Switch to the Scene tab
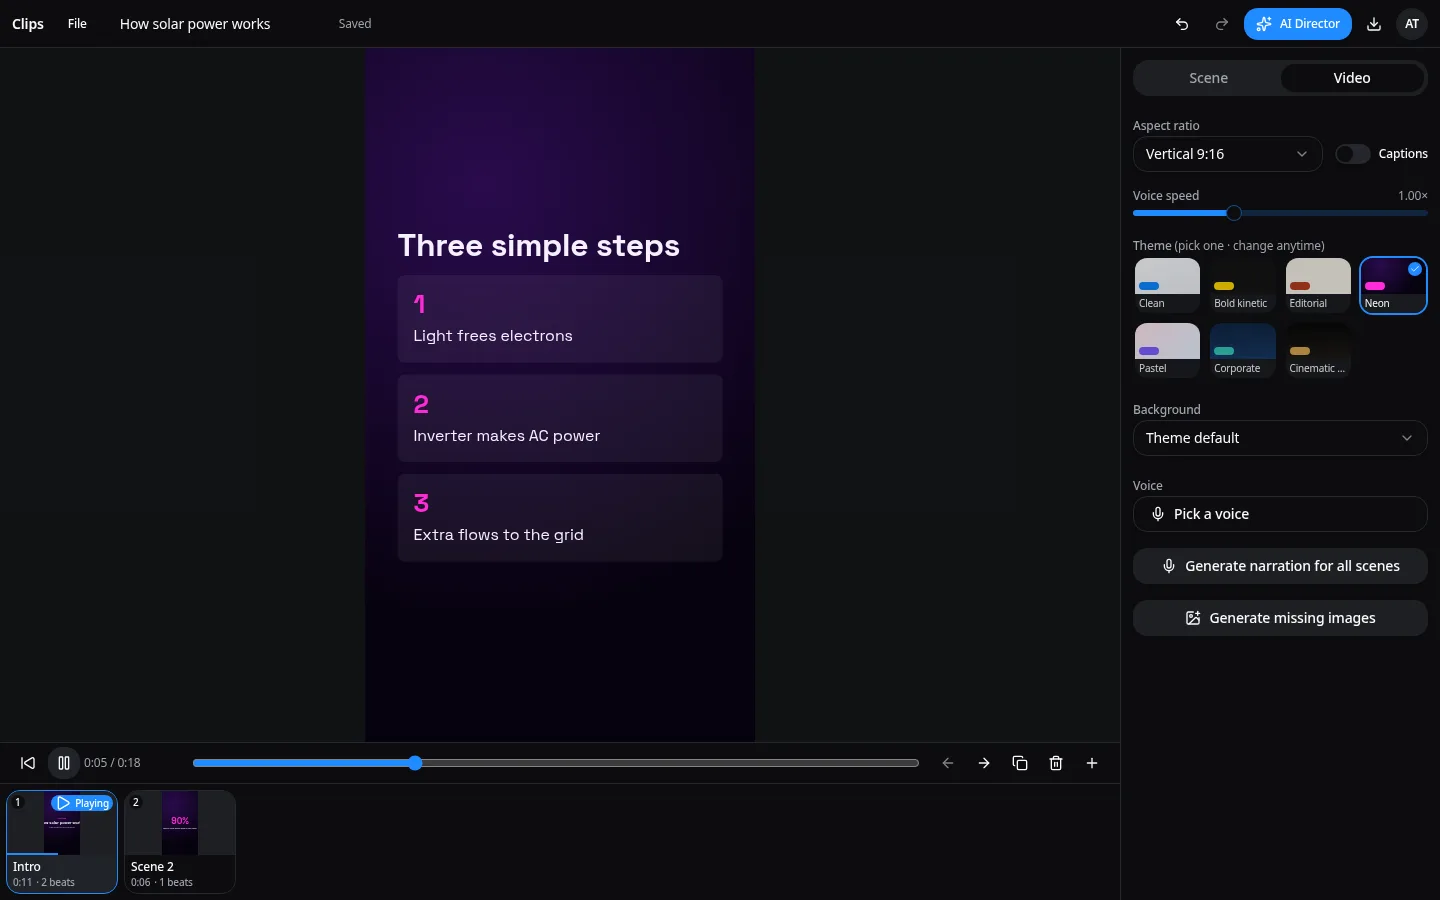The height and width of the screenshot is (900, 1440). tap(1208, 78)
